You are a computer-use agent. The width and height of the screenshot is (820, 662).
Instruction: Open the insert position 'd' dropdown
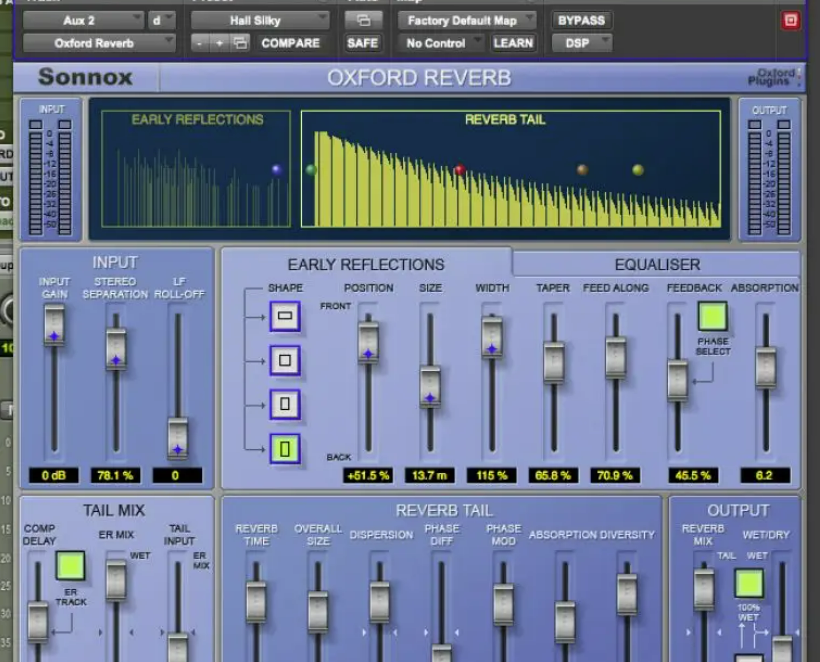coord(162,20)
